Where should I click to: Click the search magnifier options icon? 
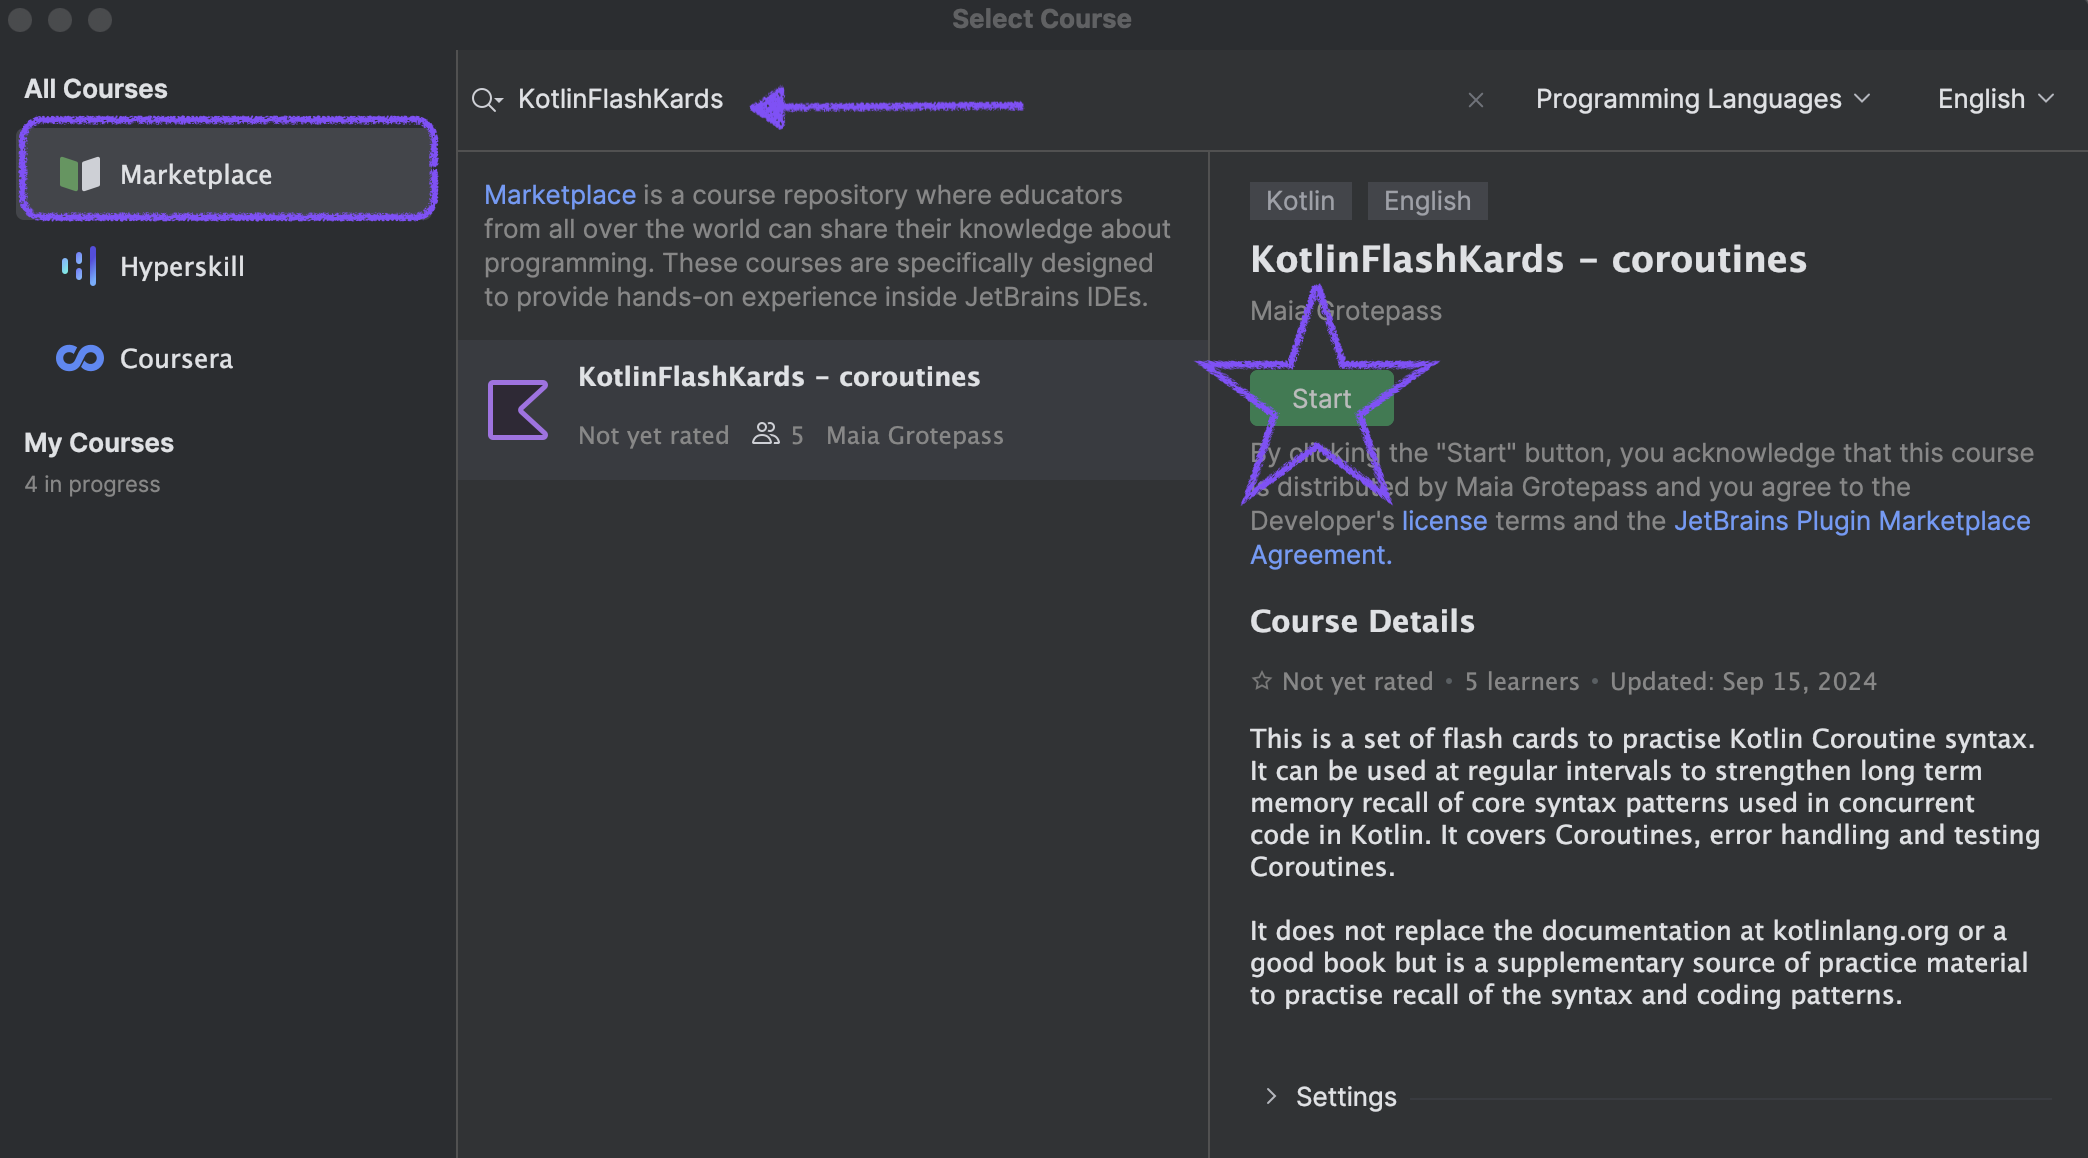point(487,99)
